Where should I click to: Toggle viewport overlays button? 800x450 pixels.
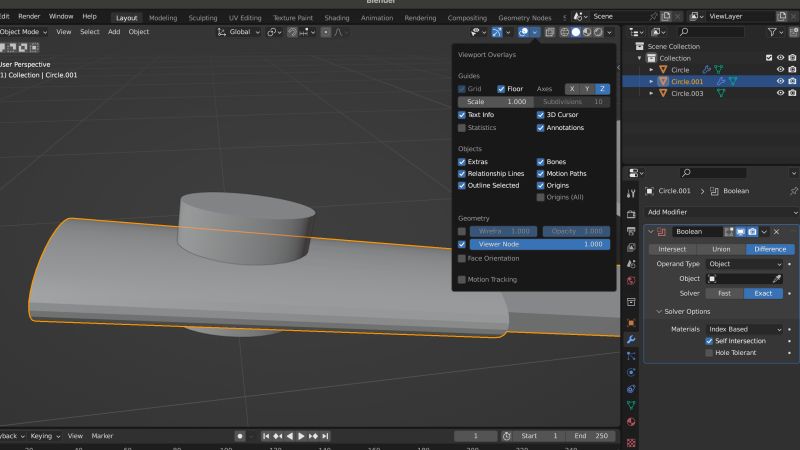pos(523,32)
